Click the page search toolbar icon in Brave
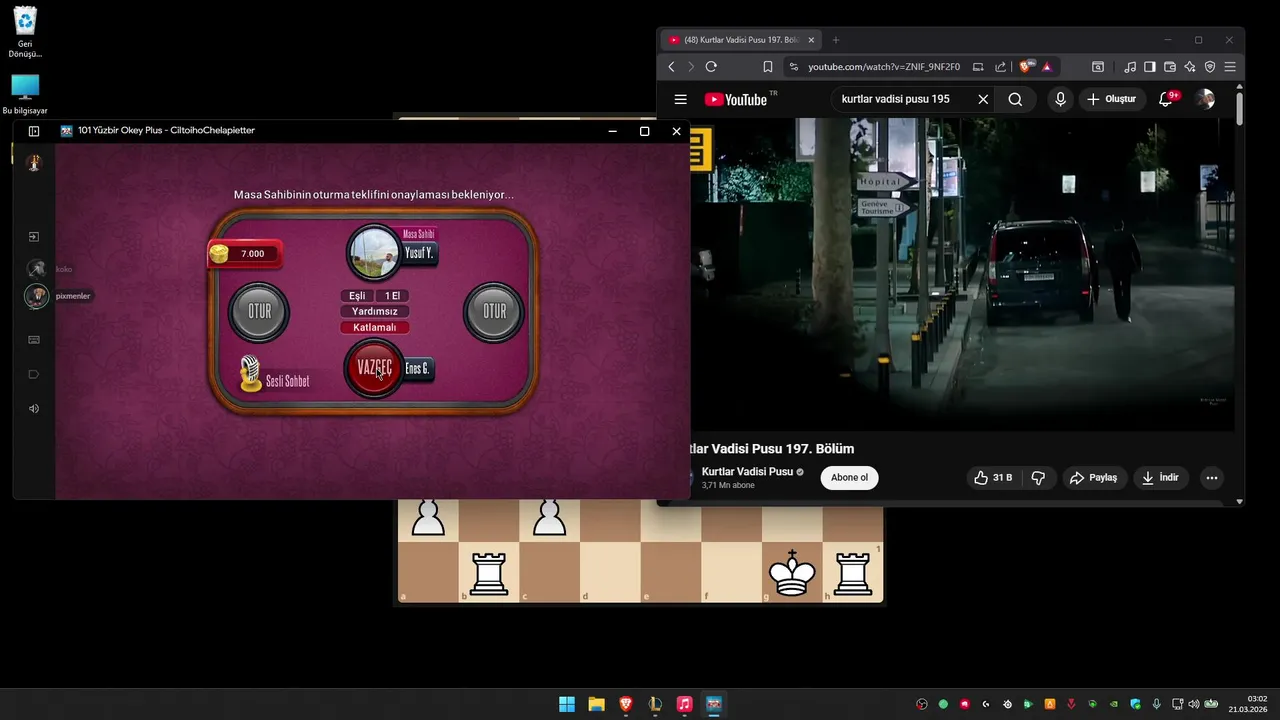This screenshot has width=1280, height=720. coord(1098,67)
